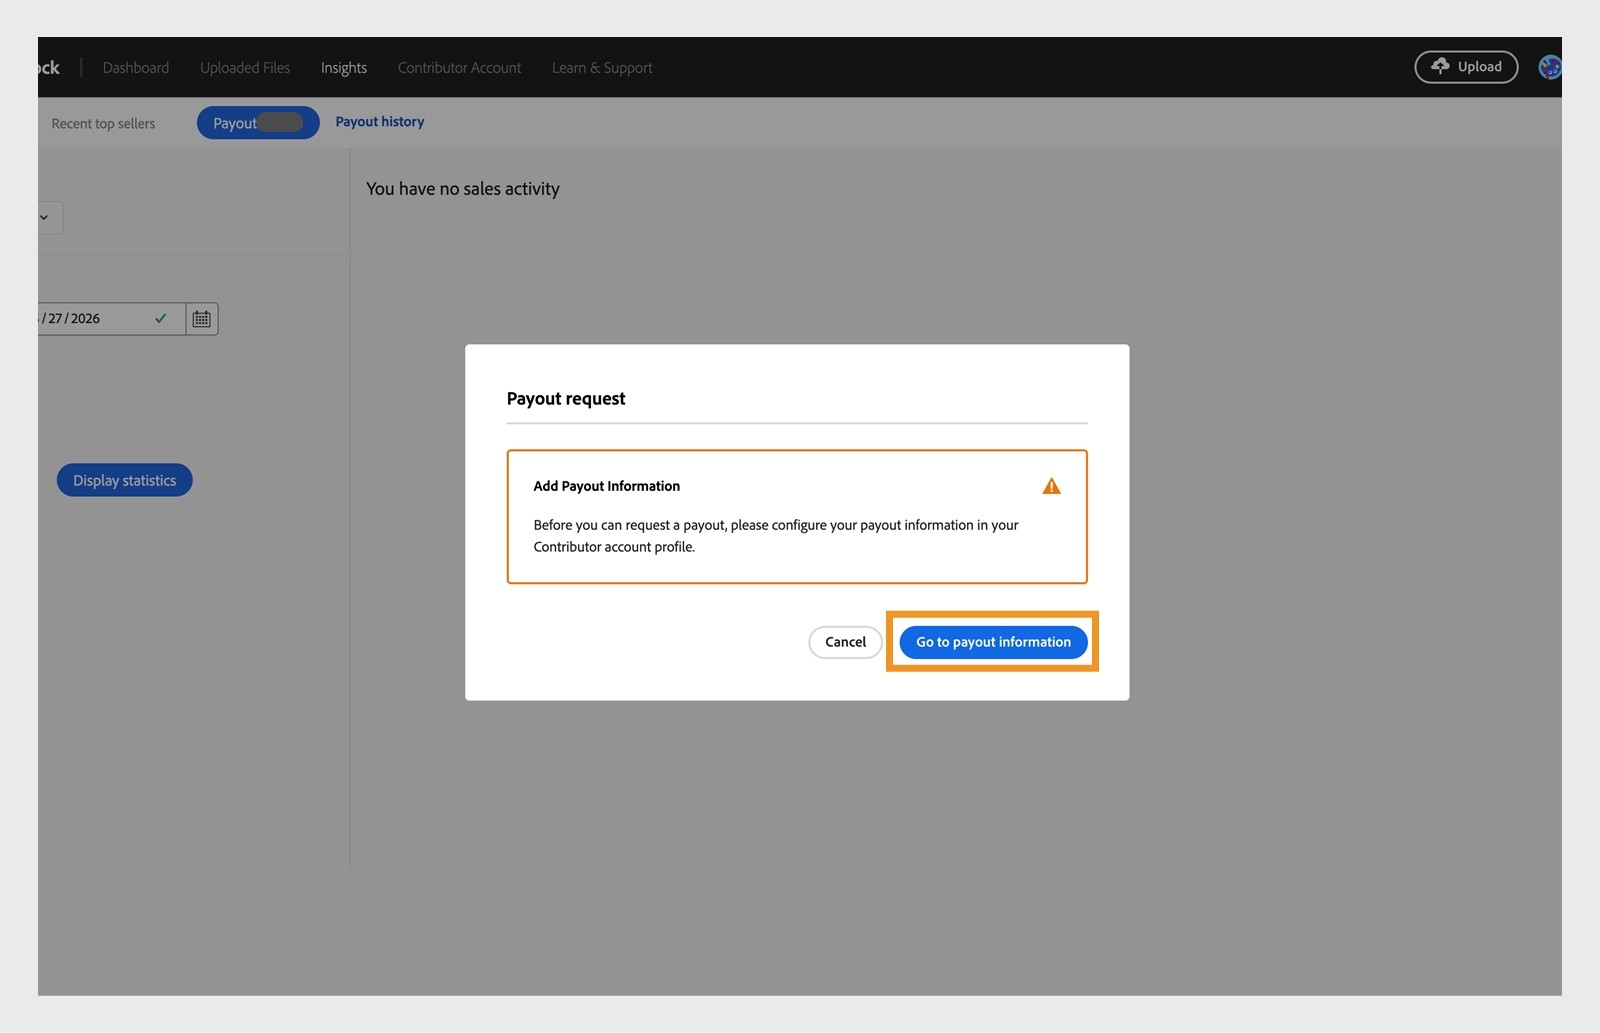Click the Add Payout Information notice box
Viewport: 1600px width, 1033px height.
tap(797, 517)
